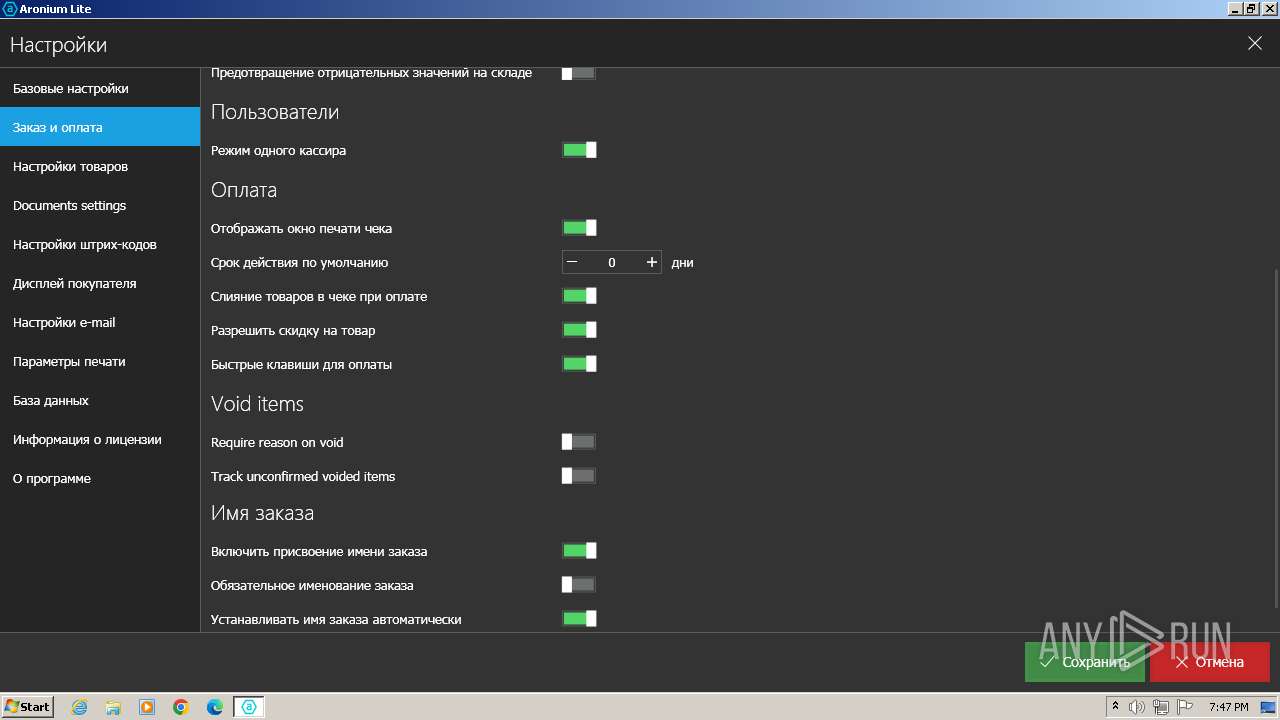Image resolution: width=1280 pixels, height=720 pixels.
Task: Toggle Устанавливать имя заказа автоматически
Action: coord(579,619)
